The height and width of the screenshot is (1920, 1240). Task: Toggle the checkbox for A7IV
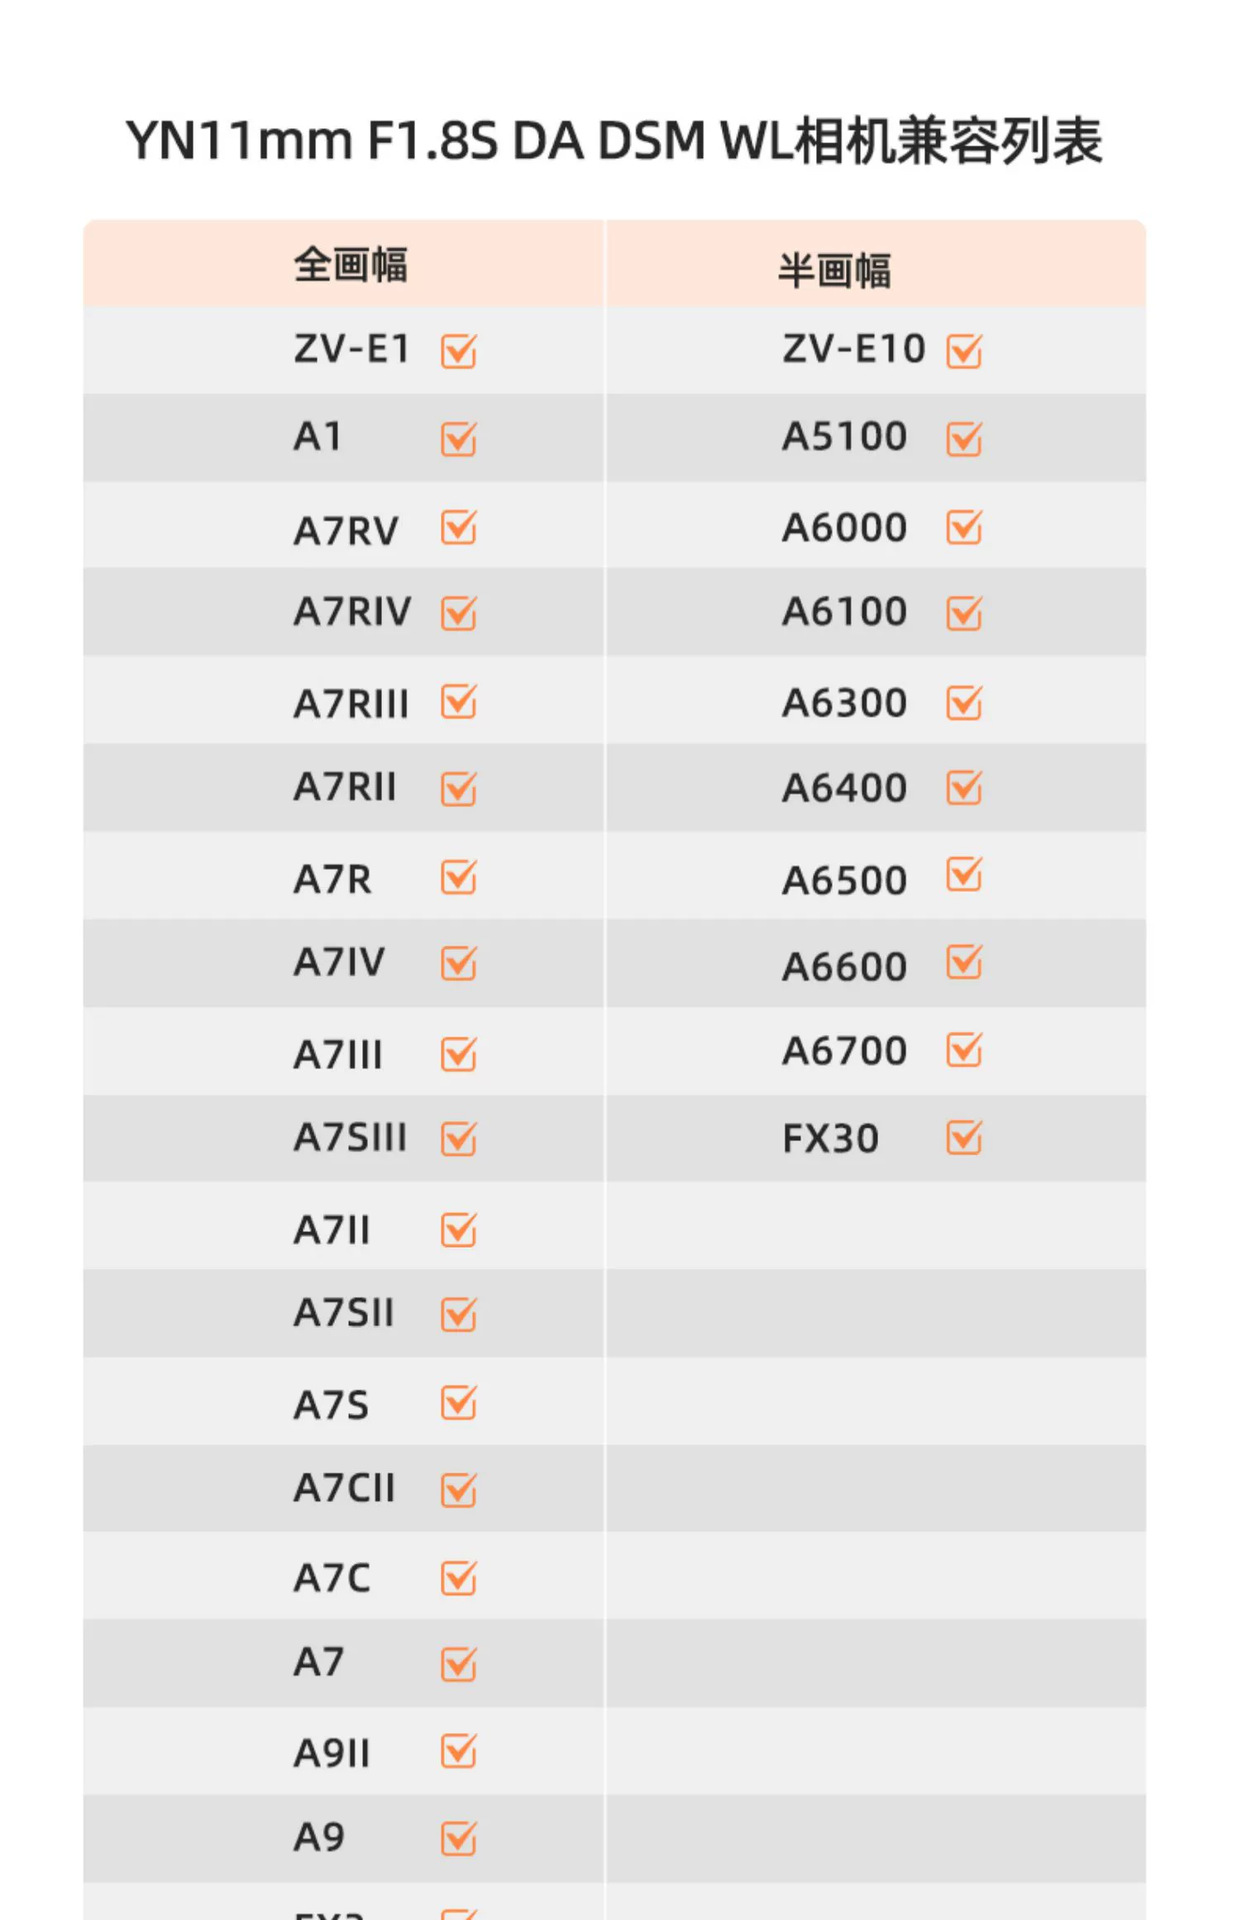(x=459, y=963)
